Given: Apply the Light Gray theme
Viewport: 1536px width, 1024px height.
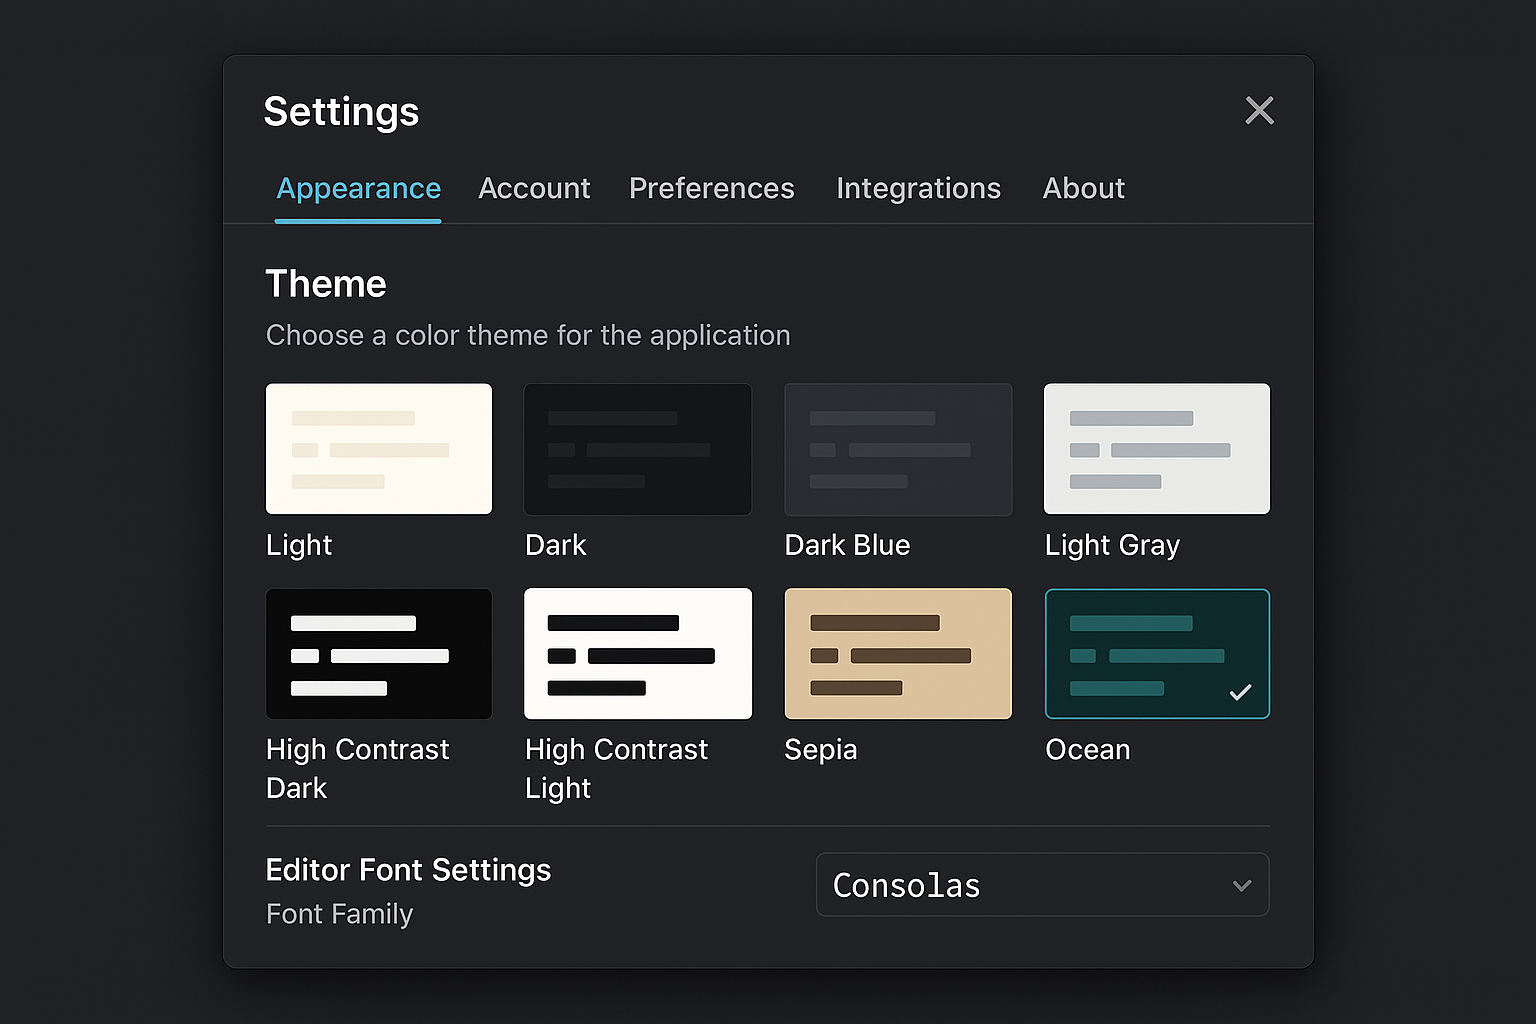Looking at the screenshot, I should click(1156, 448).
